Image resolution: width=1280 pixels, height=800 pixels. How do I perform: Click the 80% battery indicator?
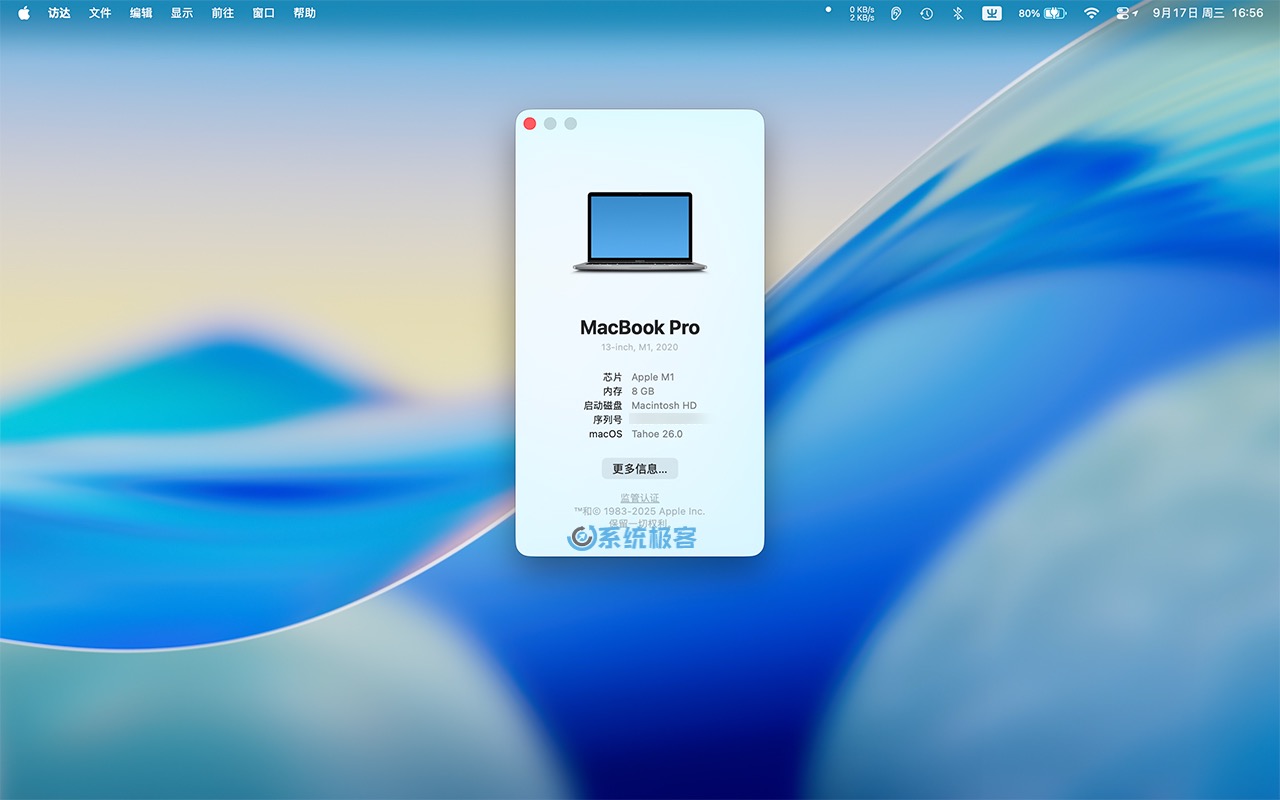[1042, 13]
